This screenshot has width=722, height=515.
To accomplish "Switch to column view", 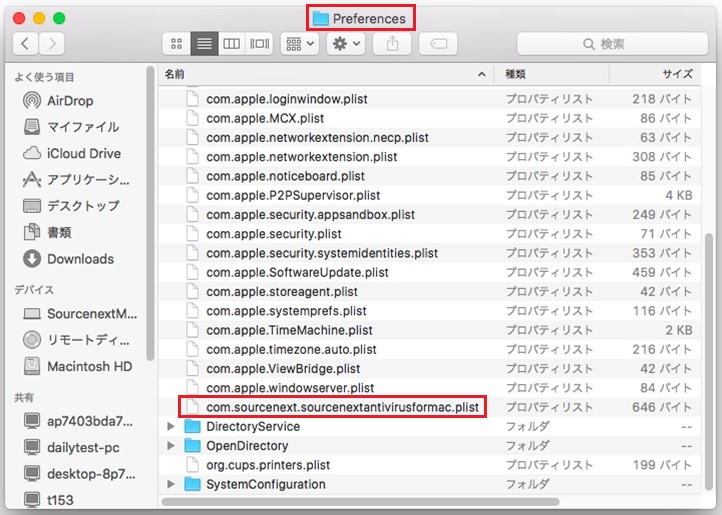I will 232,44.
